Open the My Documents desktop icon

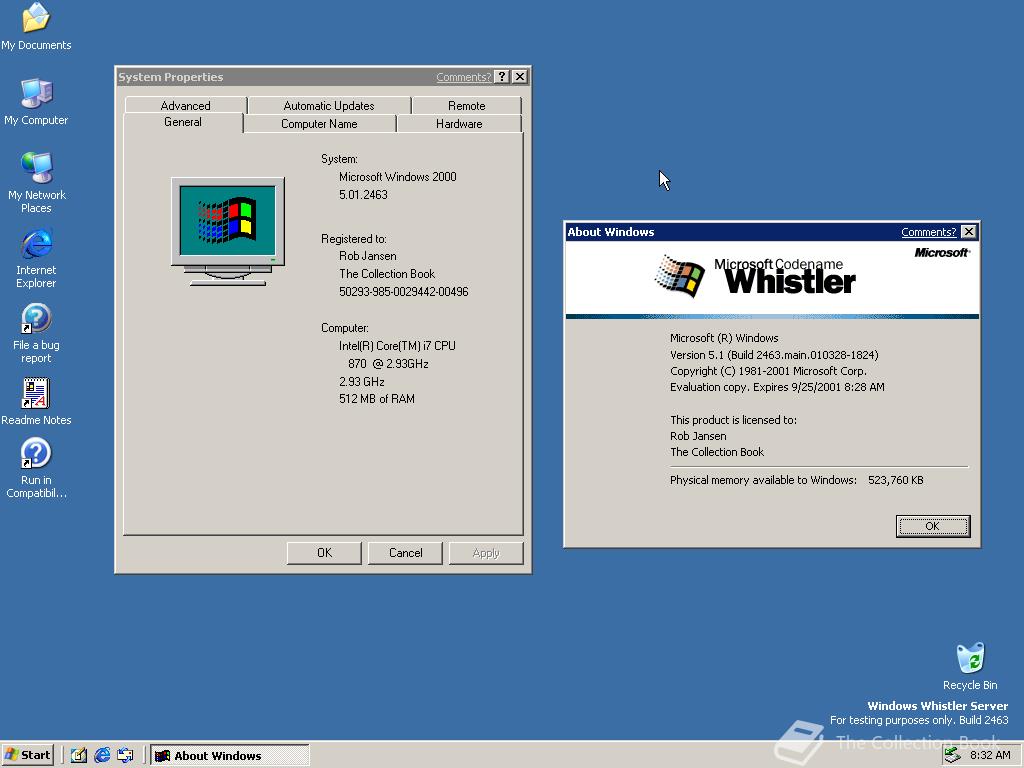point(36,27)
